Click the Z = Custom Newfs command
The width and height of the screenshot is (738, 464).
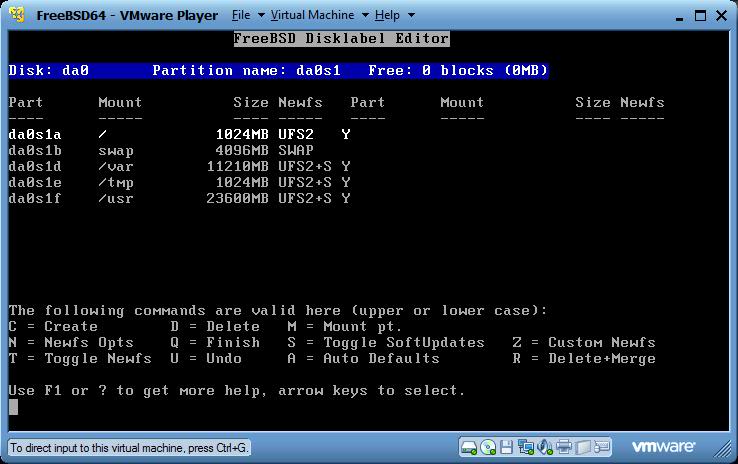(x=584, y=343)
